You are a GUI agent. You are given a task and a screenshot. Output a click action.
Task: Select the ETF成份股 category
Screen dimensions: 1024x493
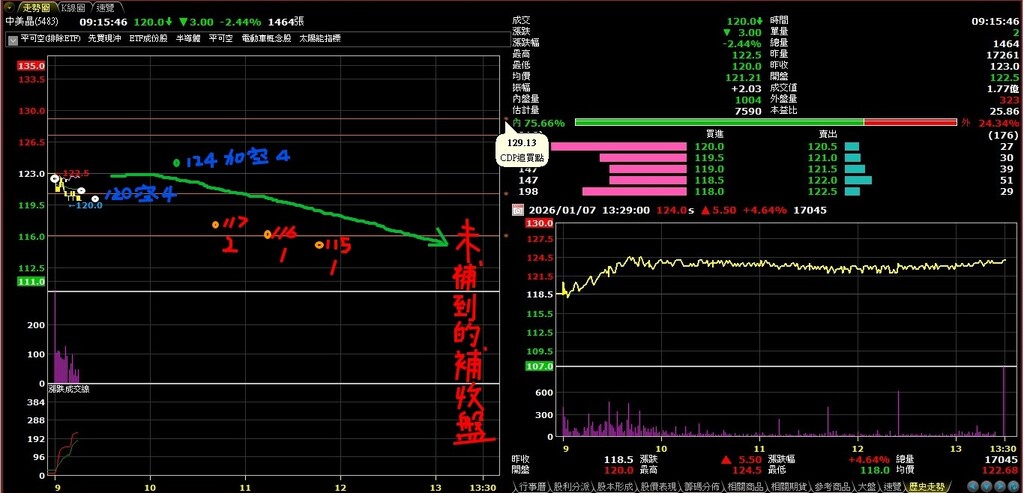coord(147,39)
